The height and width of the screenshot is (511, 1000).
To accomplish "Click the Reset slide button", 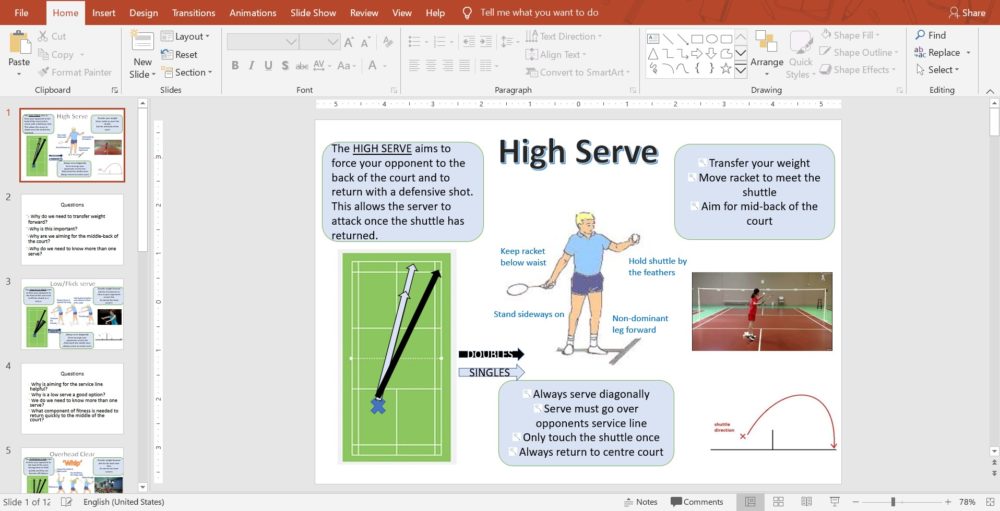I will tap(180, 54).
